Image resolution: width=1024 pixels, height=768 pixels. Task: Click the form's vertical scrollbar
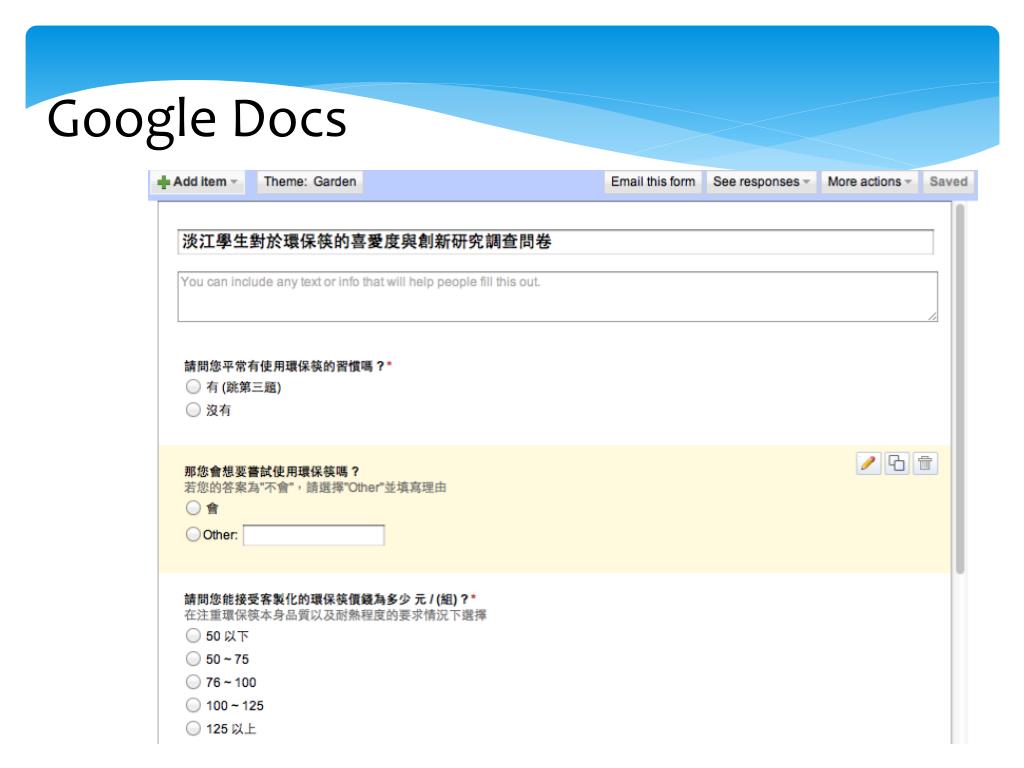tap(959, 389)
